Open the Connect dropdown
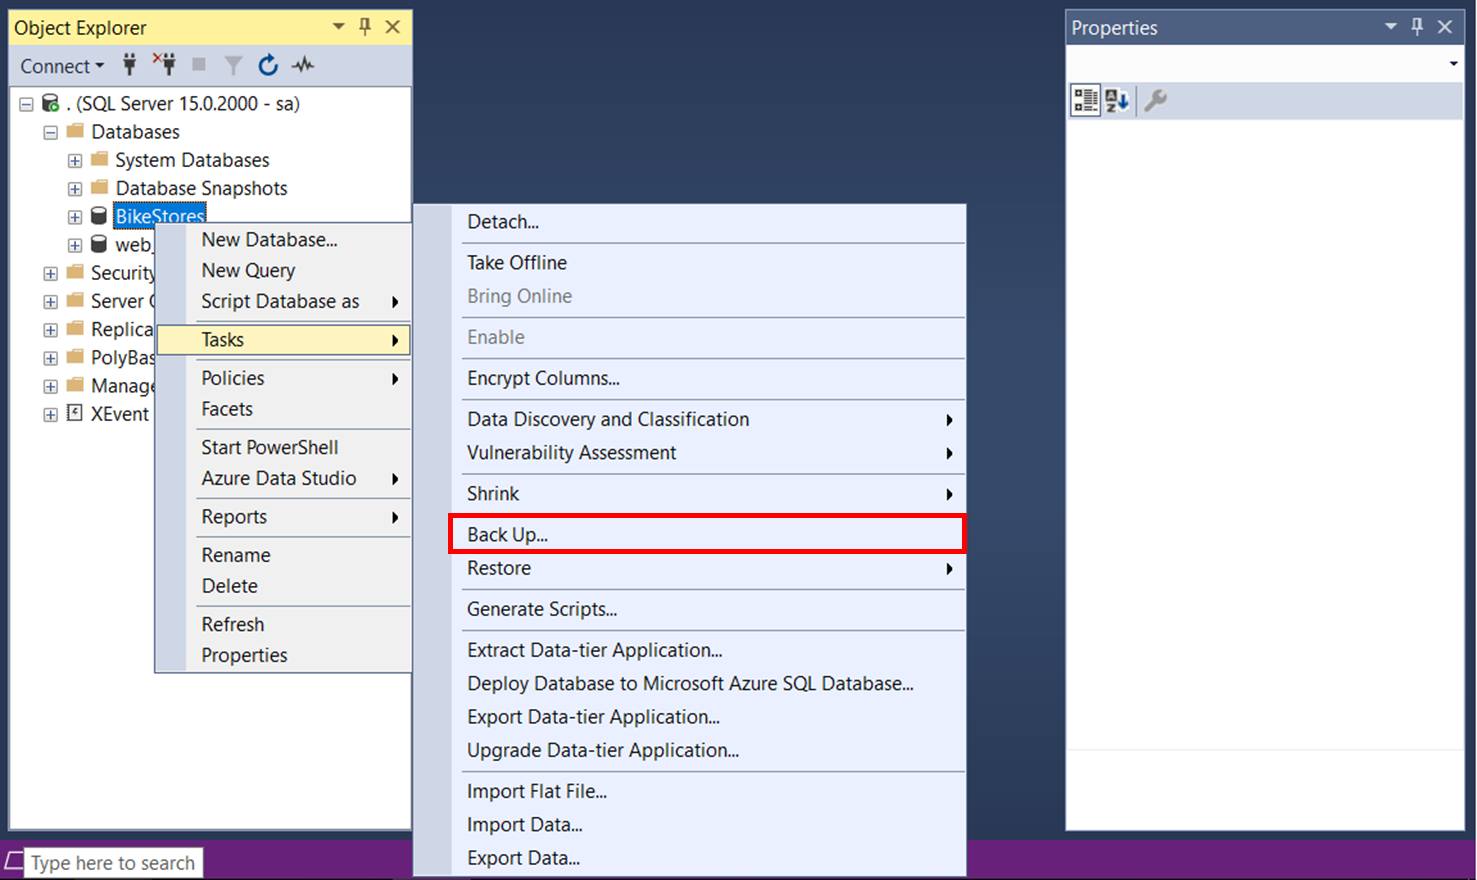The height and width of the screenshot is (880, 1477). (x=62, y=66)
